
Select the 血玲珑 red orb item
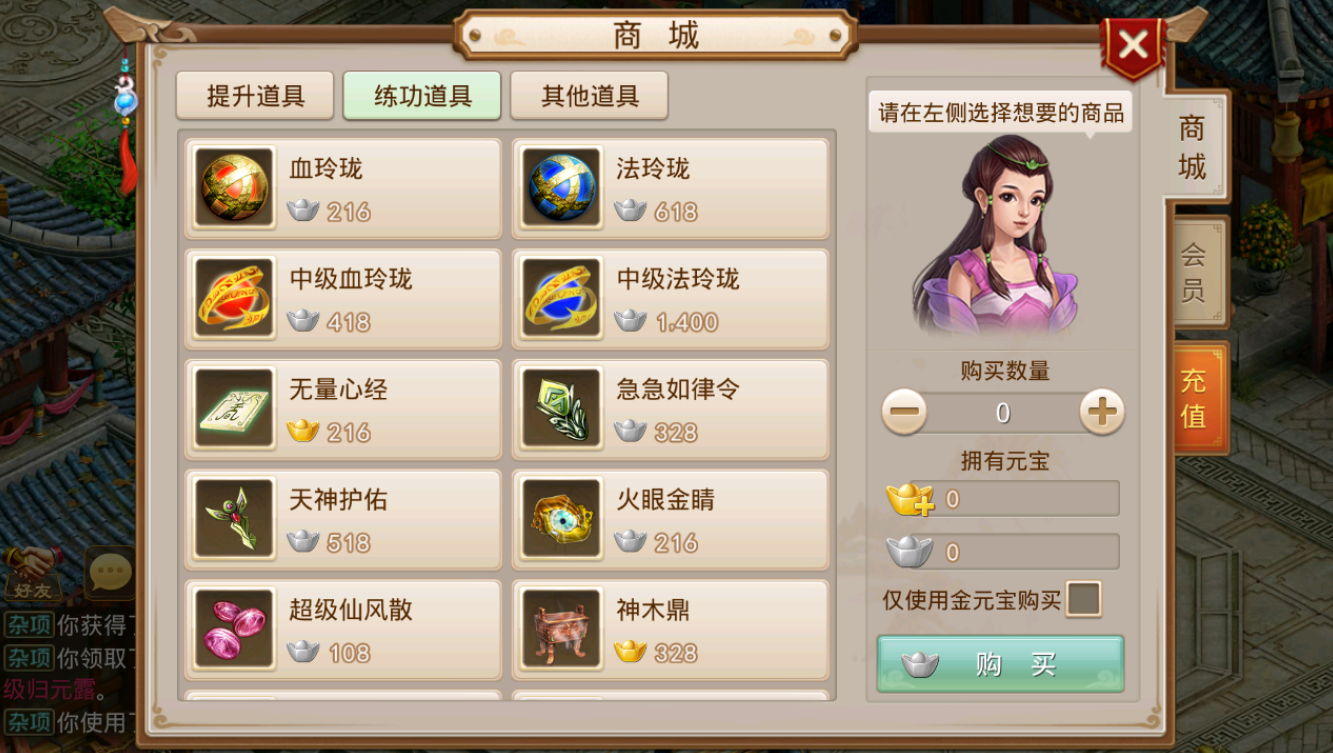234,187
